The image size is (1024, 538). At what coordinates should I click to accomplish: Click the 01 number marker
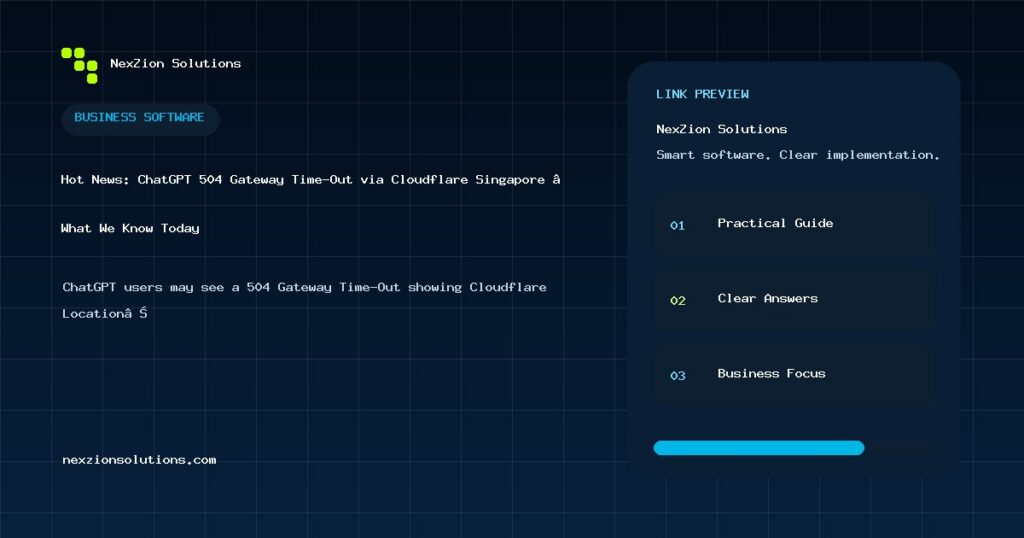coord(677,225)
